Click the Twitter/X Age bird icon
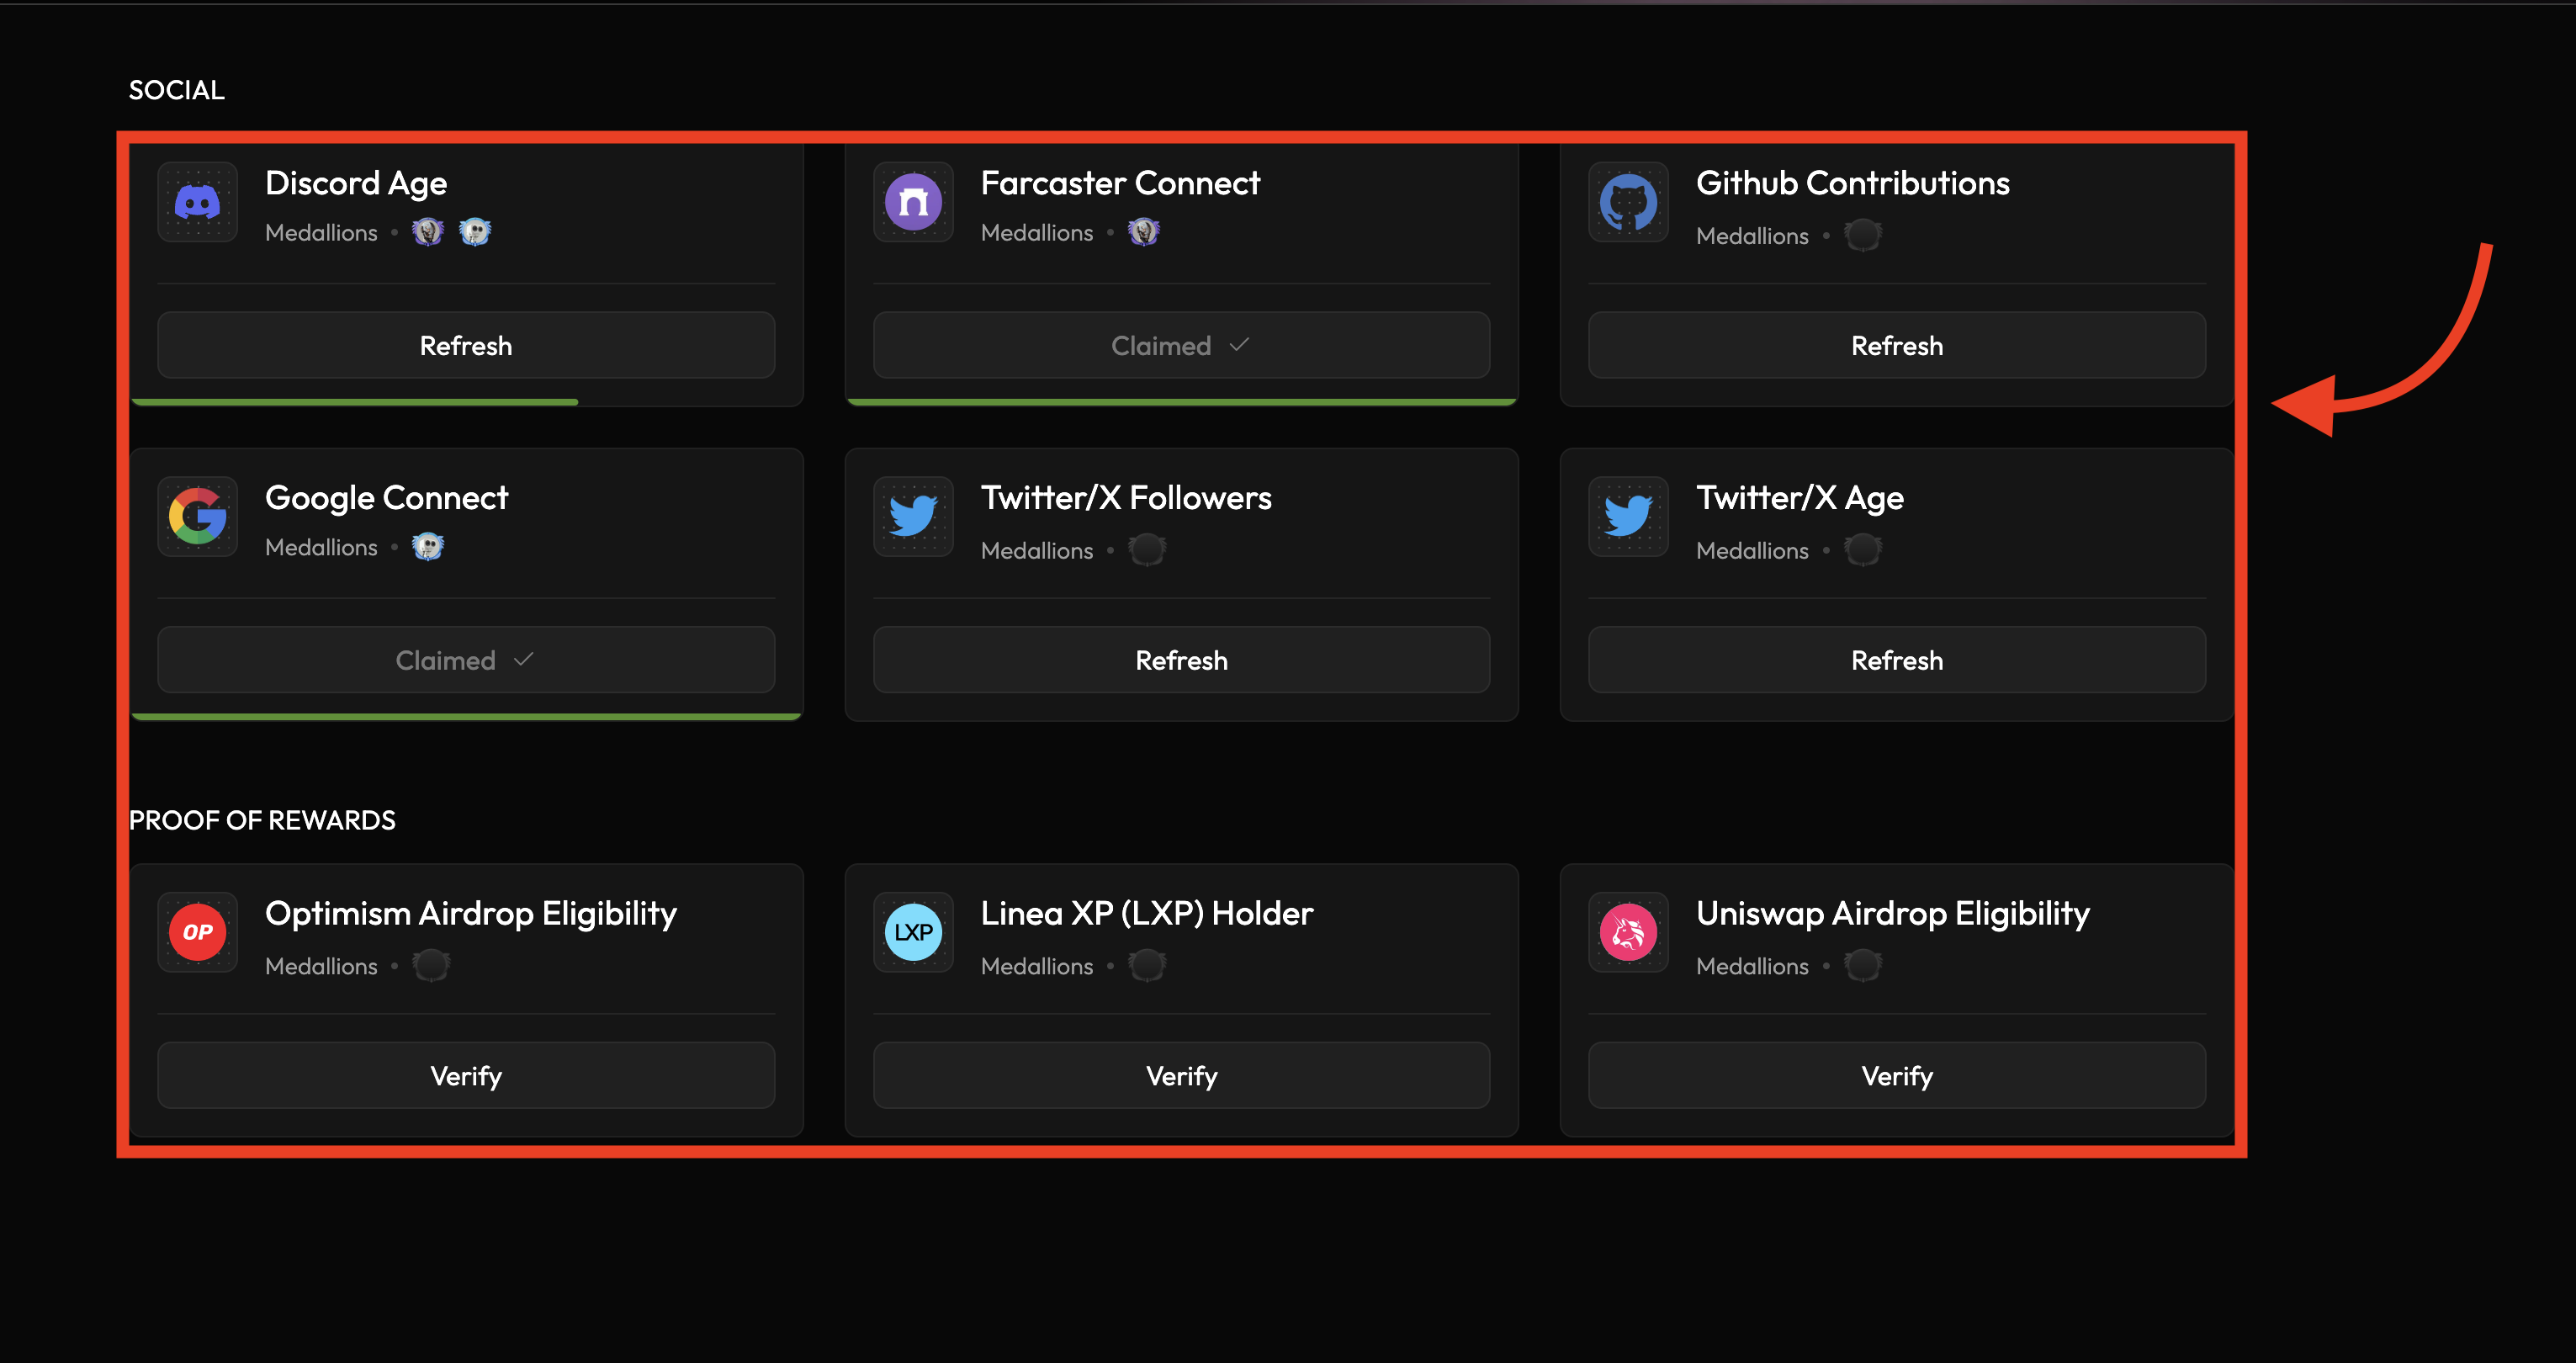 click(x=1628, y=517)
